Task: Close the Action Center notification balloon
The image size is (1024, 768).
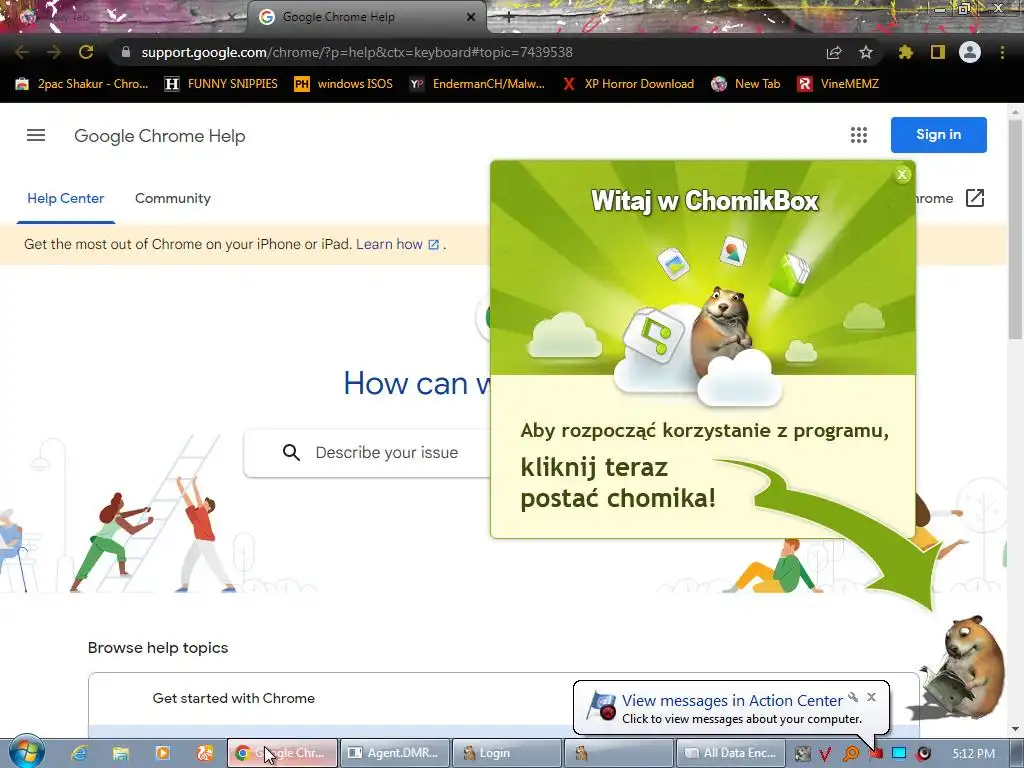Action: coord(871,697)
